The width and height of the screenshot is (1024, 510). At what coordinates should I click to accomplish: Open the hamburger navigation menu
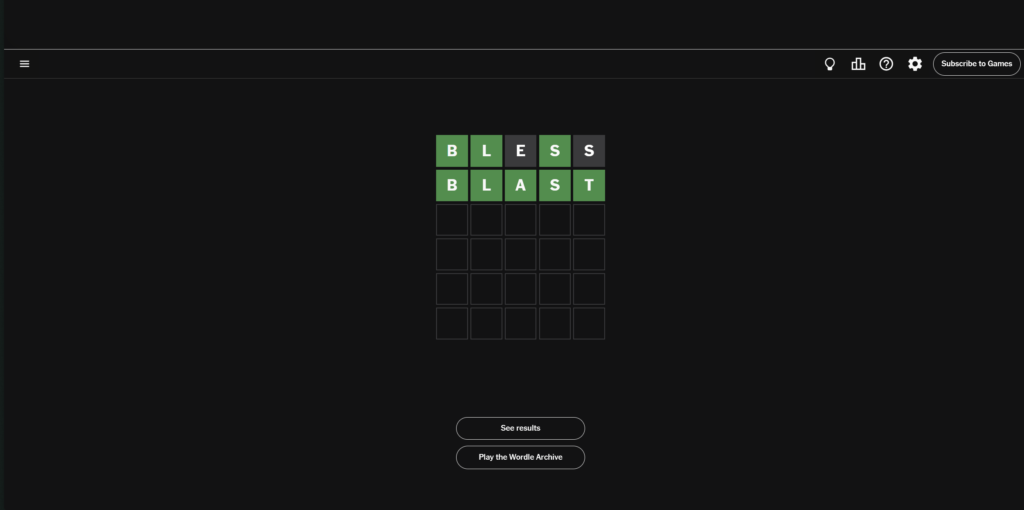tap(25, 64)
